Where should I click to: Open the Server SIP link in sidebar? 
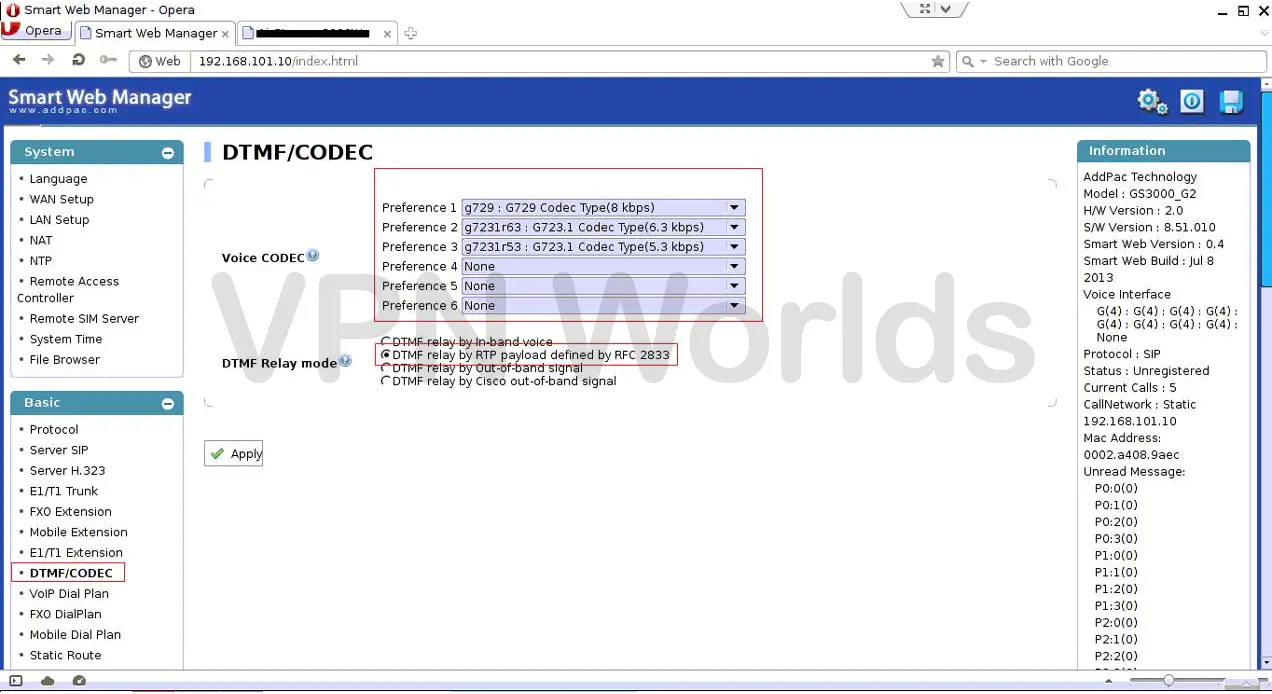click(58, 450)
